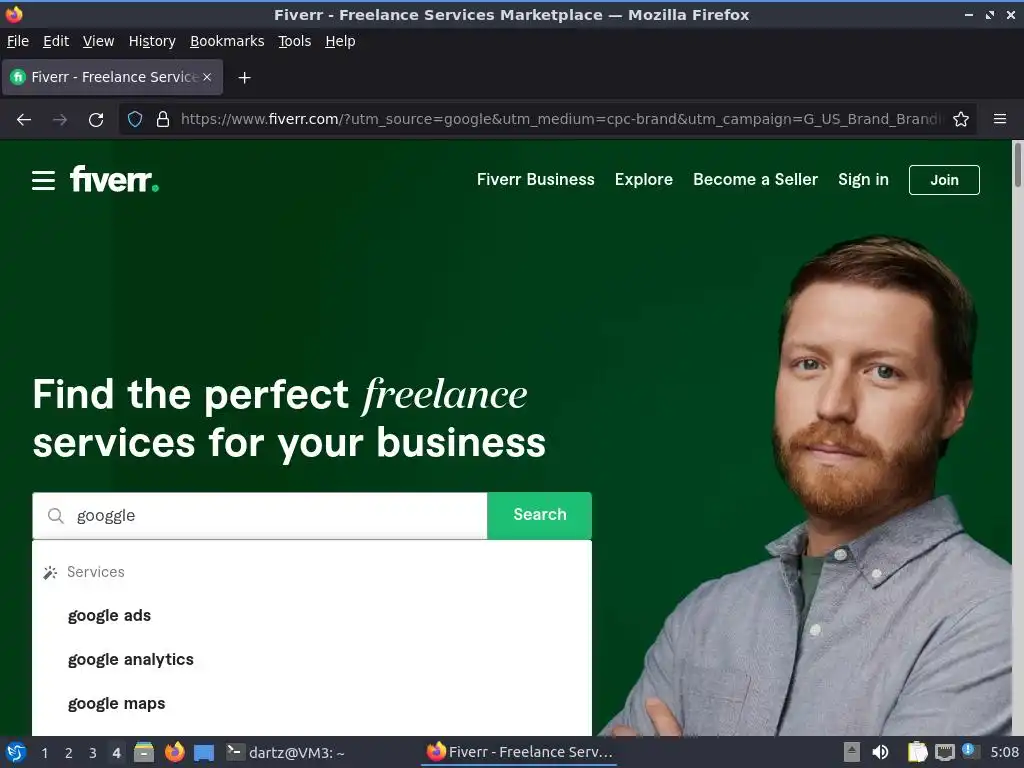Click the Explore link
Image resolution: width=1024 pixels, height=768 pixels.
coord(643,180)
